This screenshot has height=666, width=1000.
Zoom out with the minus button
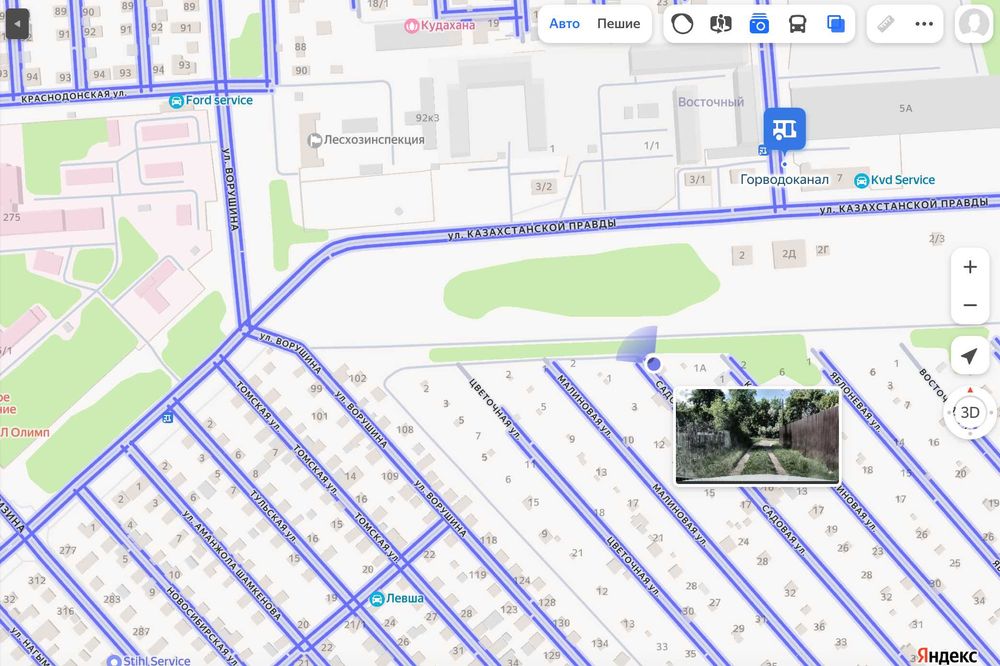coord(969,305)
